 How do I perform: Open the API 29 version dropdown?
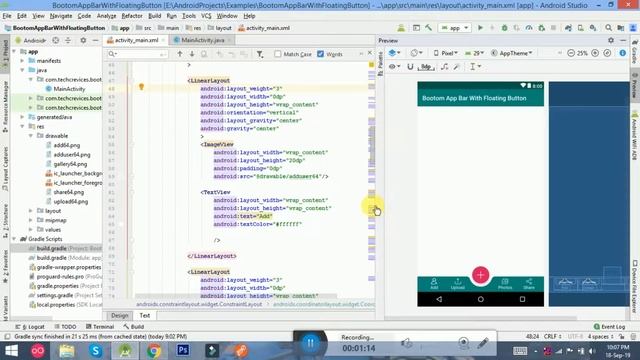pyautogui.click(x=475, y=53)
